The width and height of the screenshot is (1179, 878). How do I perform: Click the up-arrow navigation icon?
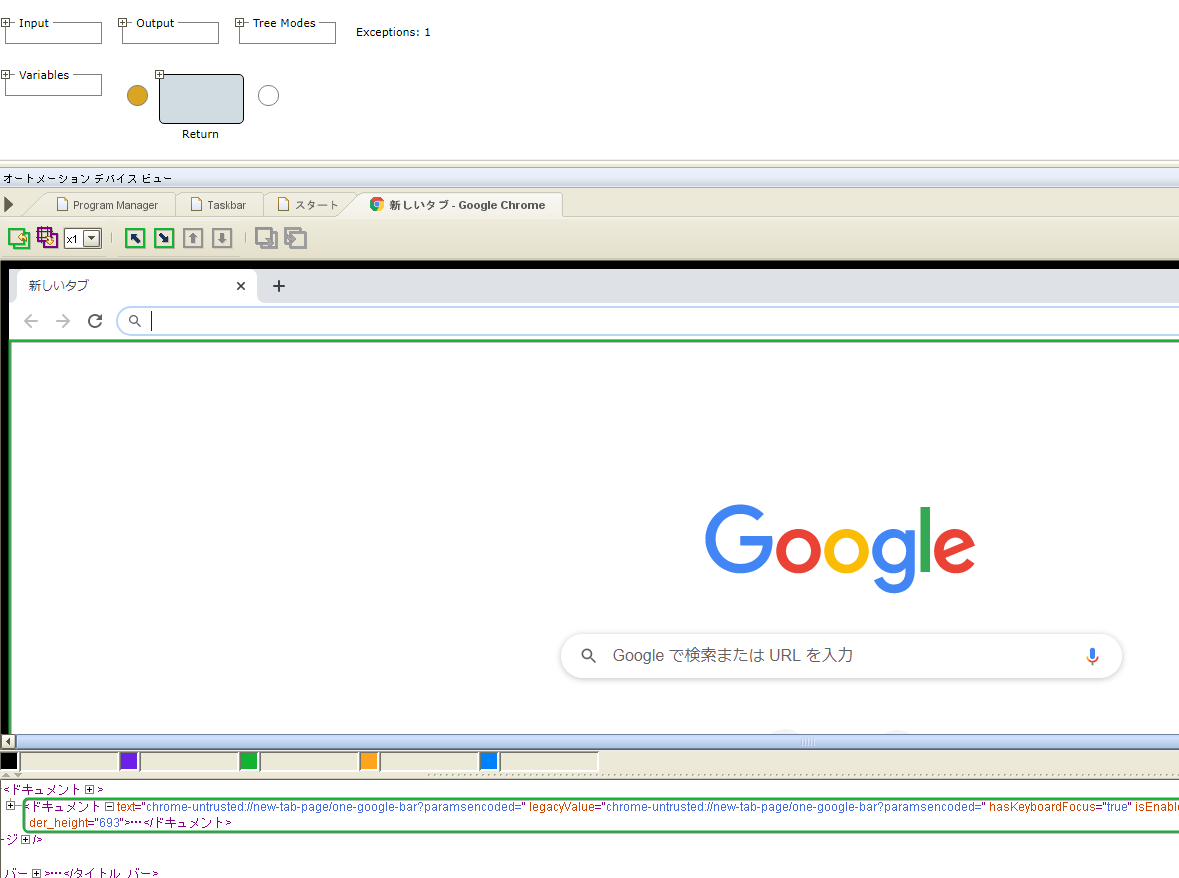pyautogui.click(x=193, y=238)
